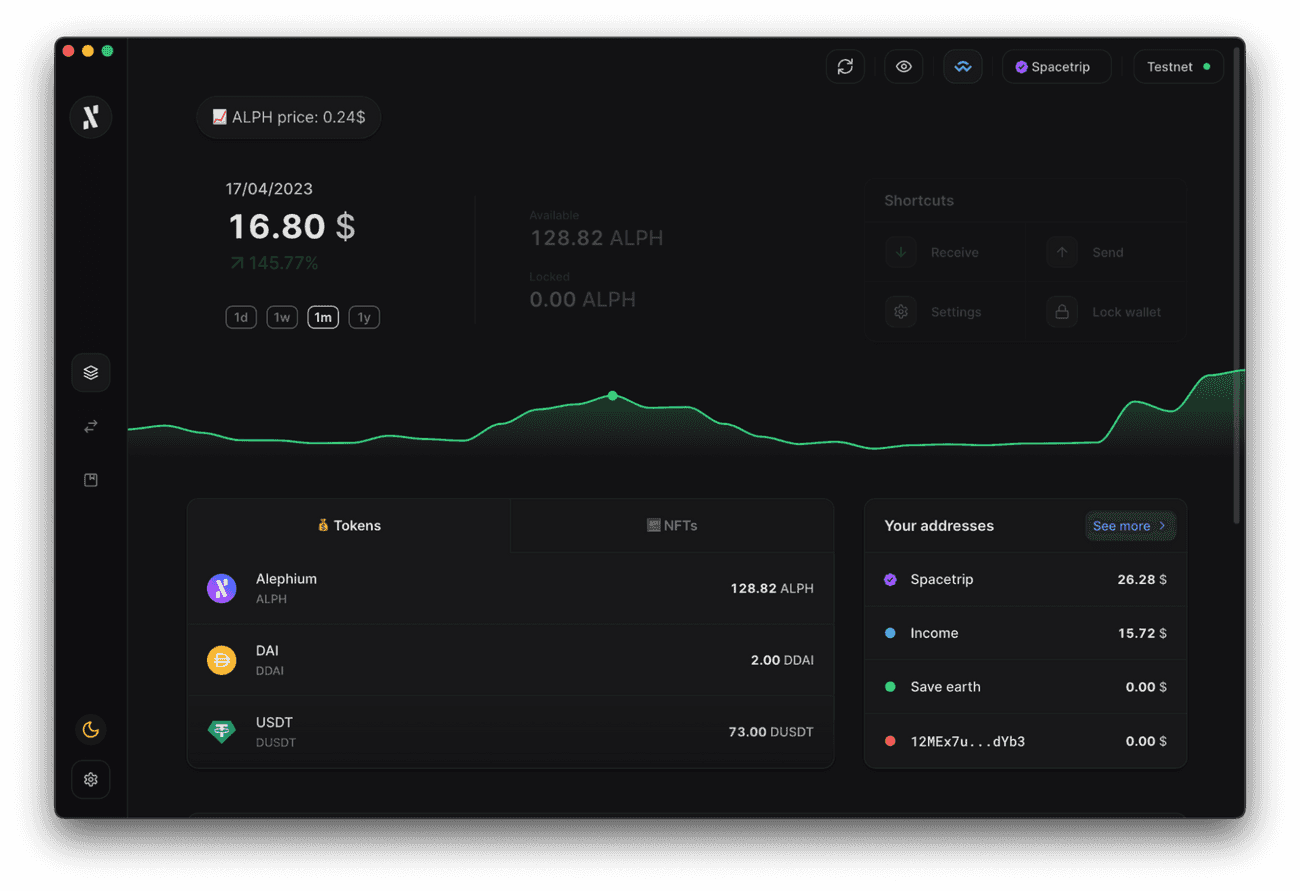Open the Settings shortcut

point(948,312)
